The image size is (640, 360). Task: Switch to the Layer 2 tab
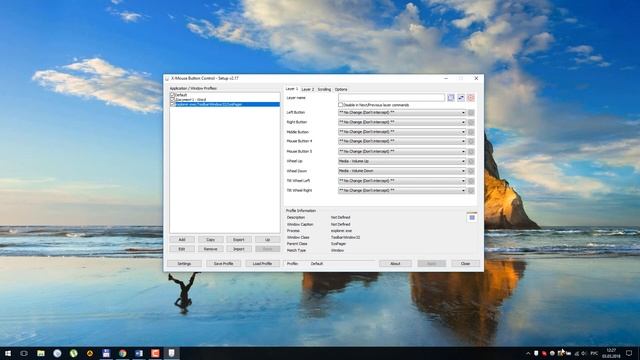pyautogui.click(x=308, y=89)
